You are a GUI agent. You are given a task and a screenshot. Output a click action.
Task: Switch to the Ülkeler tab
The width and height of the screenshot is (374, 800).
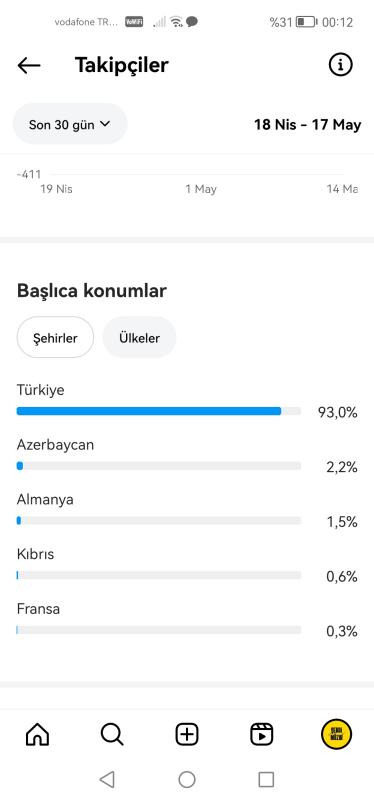click(x=139, y=337)
